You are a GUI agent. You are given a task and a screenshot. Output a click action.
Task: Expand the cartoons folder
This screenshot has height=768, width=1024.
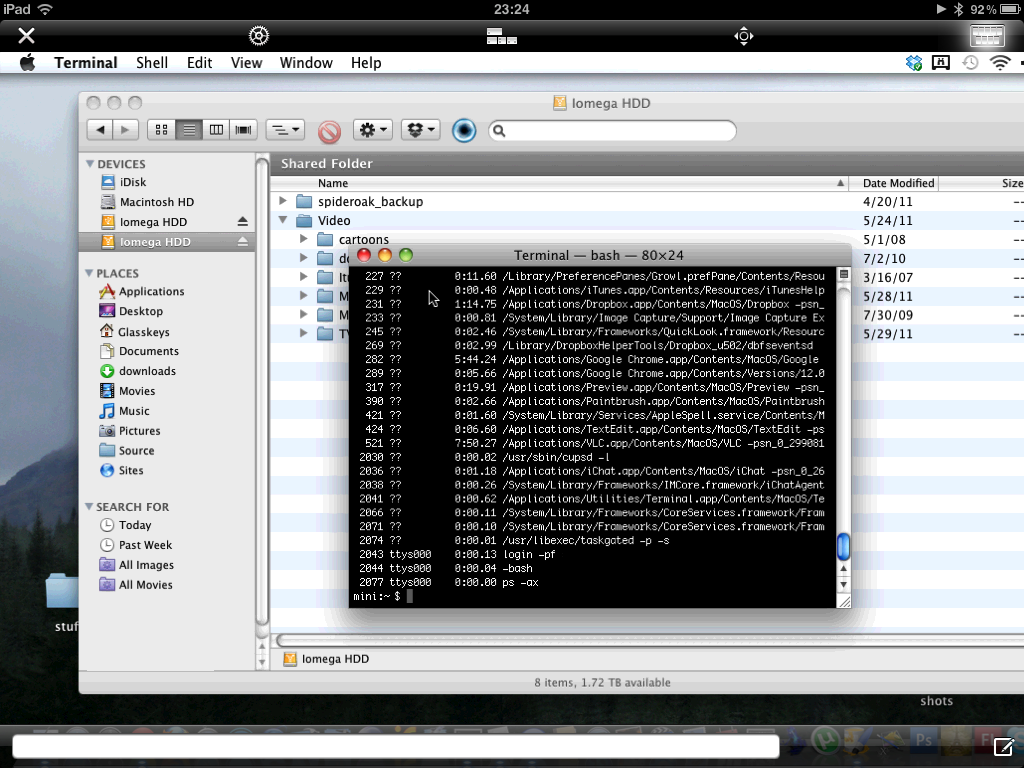[x=304, y=240]
